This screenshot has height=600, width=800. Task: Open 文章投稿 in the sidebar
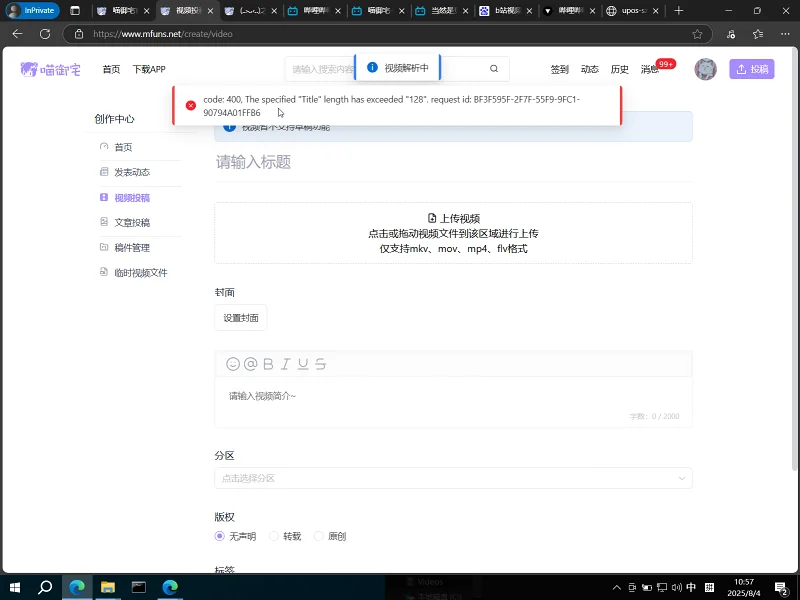tap(131, 222)
